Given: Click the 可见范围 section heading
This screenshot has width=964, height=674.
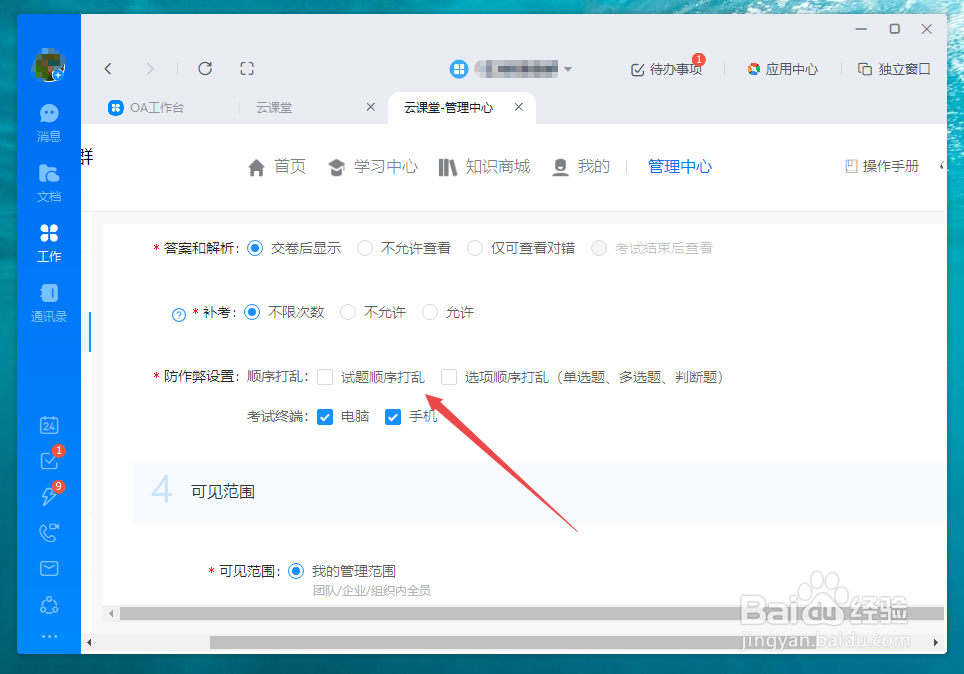Looking at the screenshot, I should pyautogui.click(x=223, y=492).
